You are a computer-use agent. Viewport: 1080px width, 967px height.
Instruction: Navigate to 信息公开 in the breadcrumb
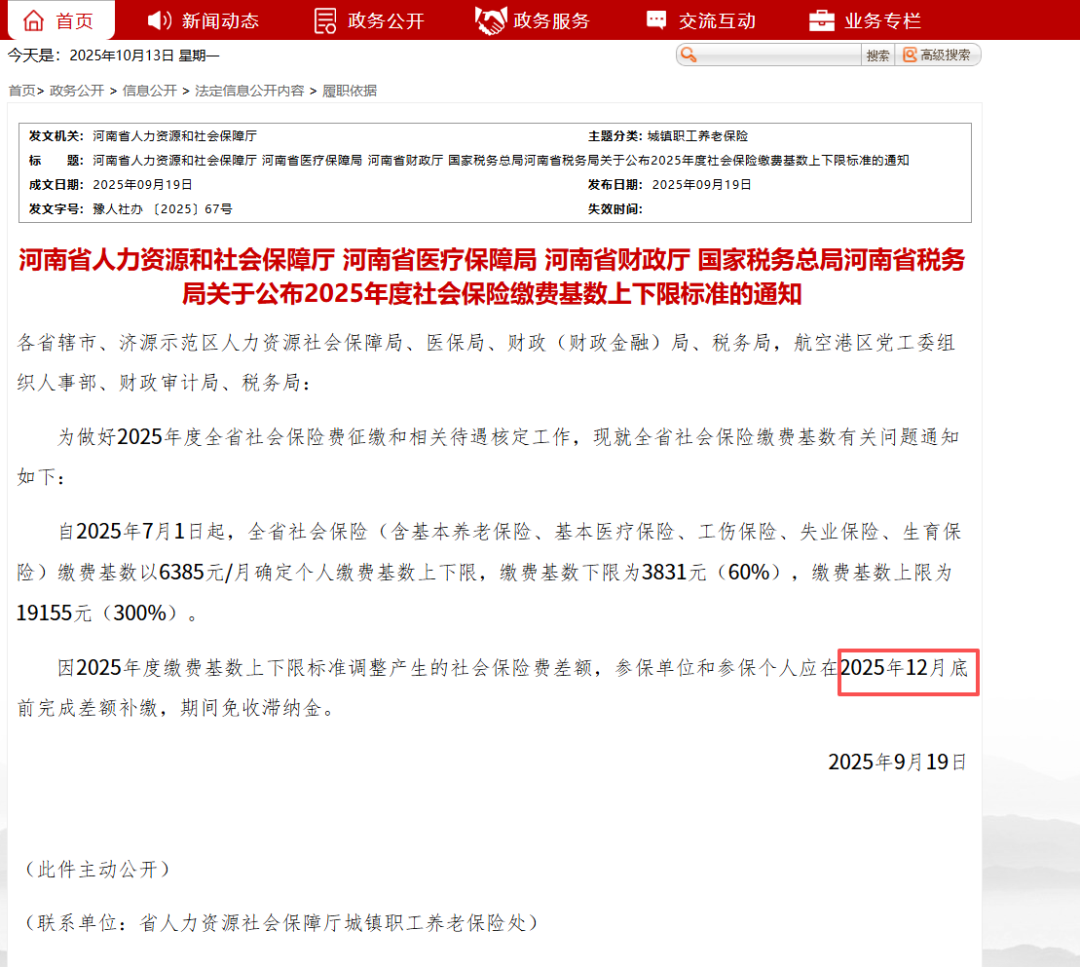[x=150, y=91]
